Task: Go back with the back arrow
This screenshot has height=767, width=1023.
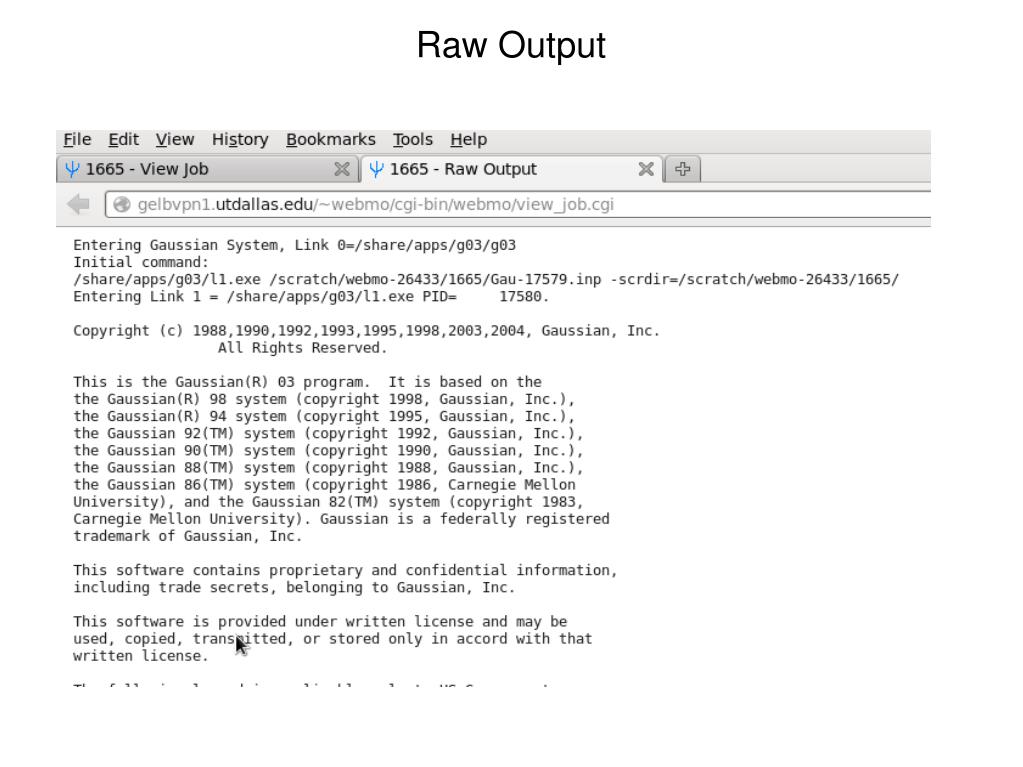Action: pos(78,204)
